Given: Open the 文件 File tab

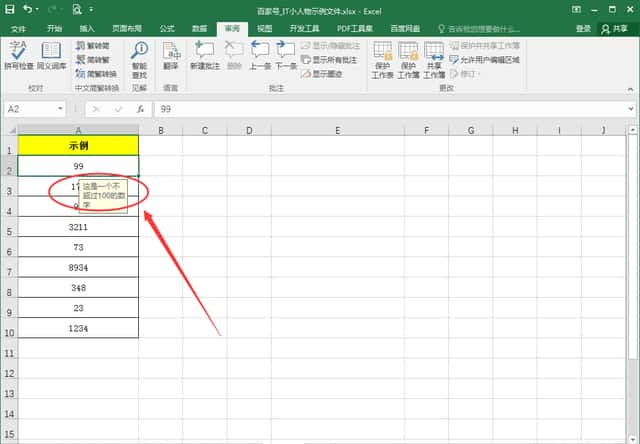Looking at the screenshot, I should [x=18, y=29].
